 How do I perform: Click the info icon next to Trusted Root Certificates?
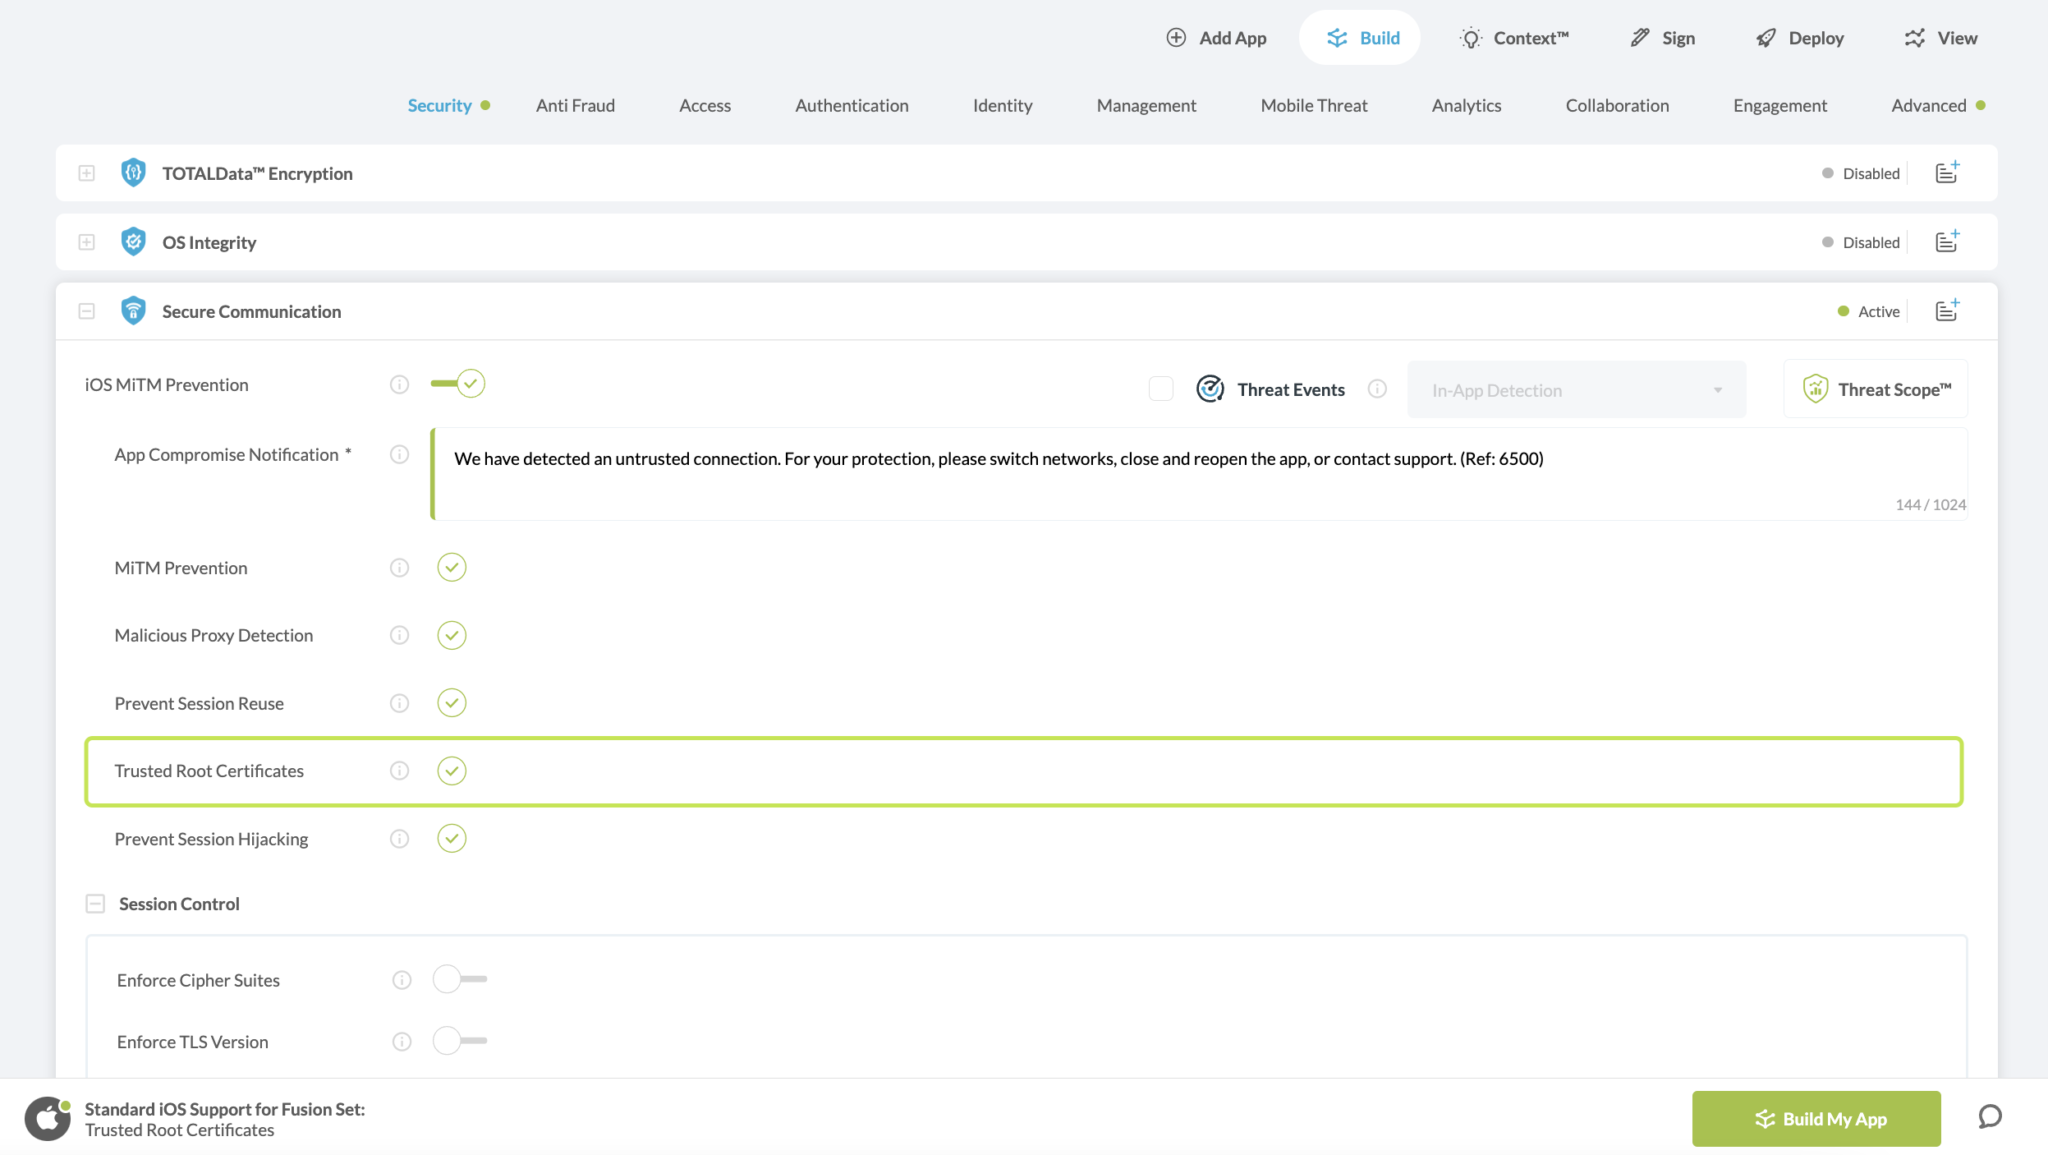coord(399,771)
